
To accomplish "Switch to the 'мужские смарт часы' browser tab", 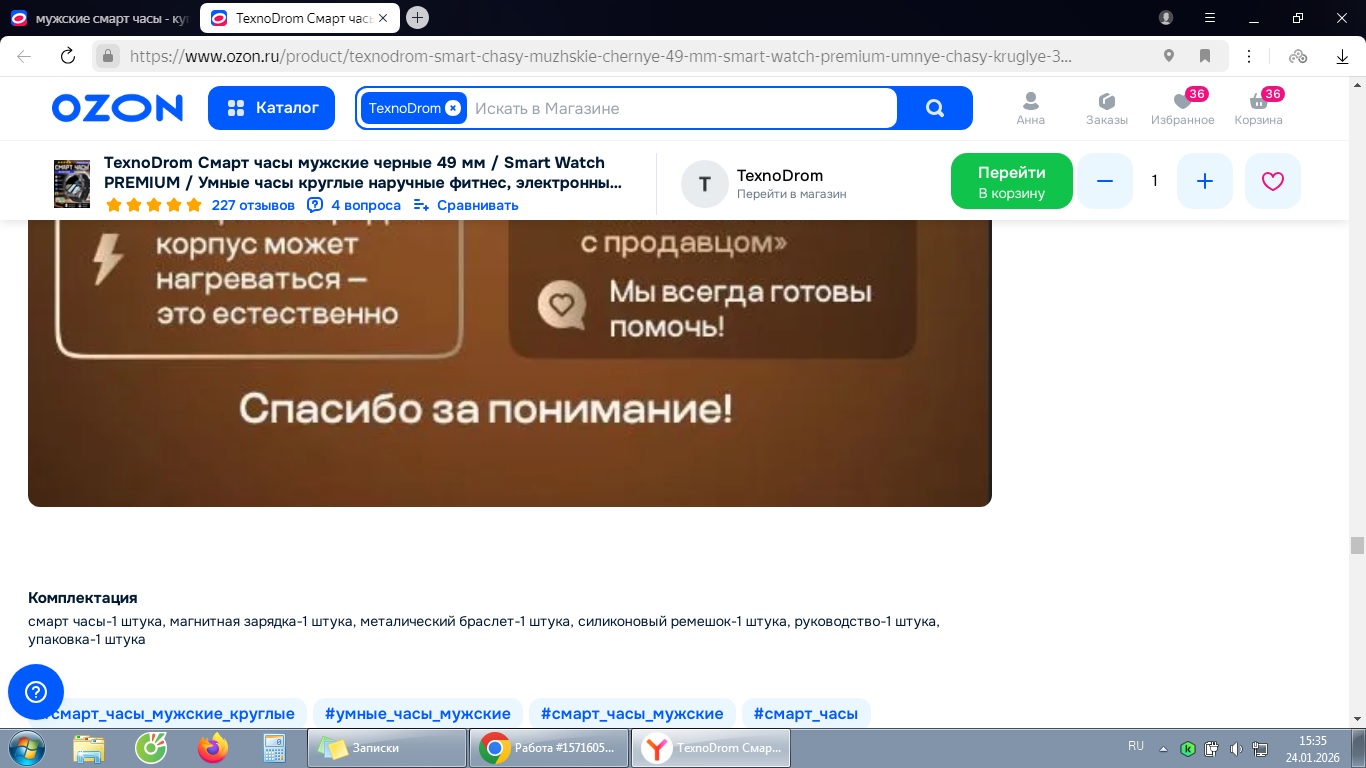I will pyautogui.click(x=98, y=18).
